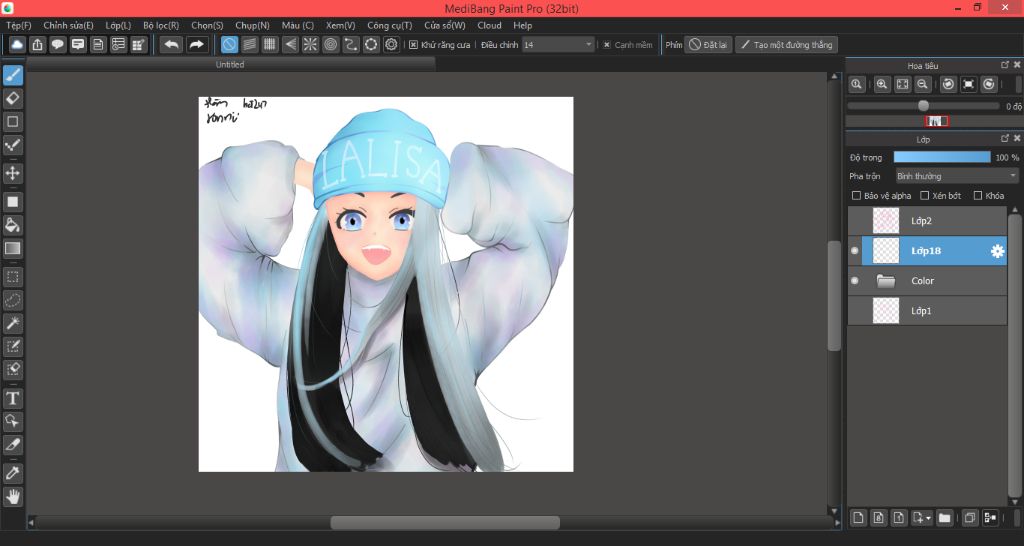Enable crisscross grid snap guide
Image resolution: width=1024 pixels, height=546 pixels.
(270, 44)
